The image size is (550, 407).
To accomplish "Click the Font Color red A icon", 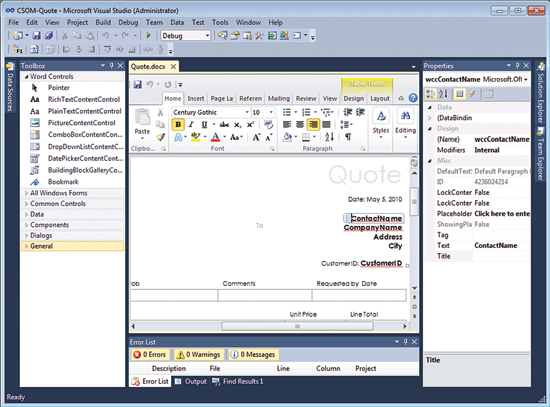I will pyautogui.click(x=215, y=137).
